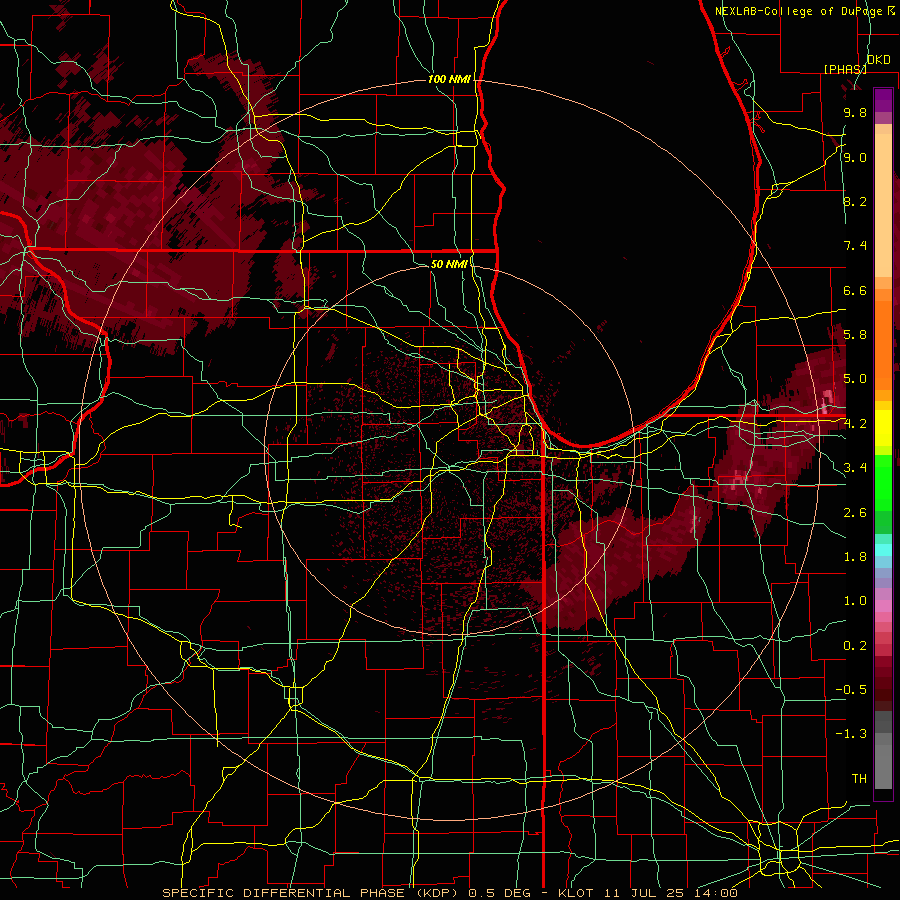The height and width of the screenshot is (900, 900).
Task: Pick the bright green band in the color bar
Action: (883, 483)
